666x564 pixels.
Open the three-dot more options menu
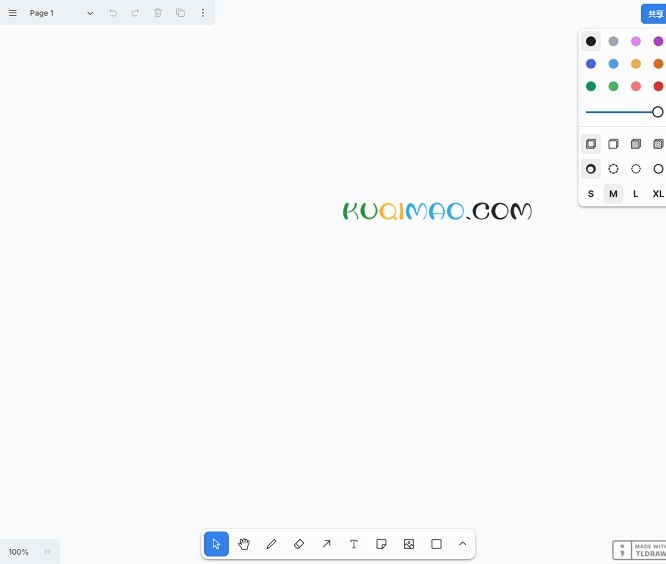(203, 13)
